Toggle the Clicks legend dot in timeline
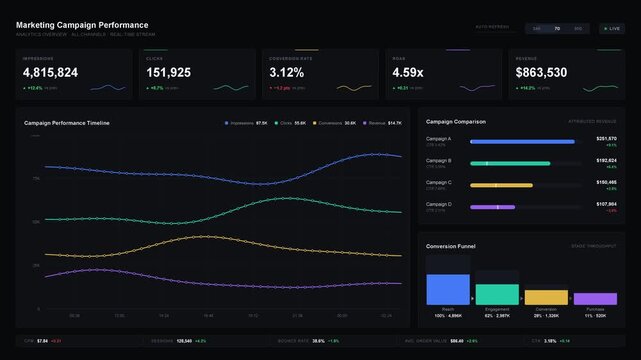 276,123
